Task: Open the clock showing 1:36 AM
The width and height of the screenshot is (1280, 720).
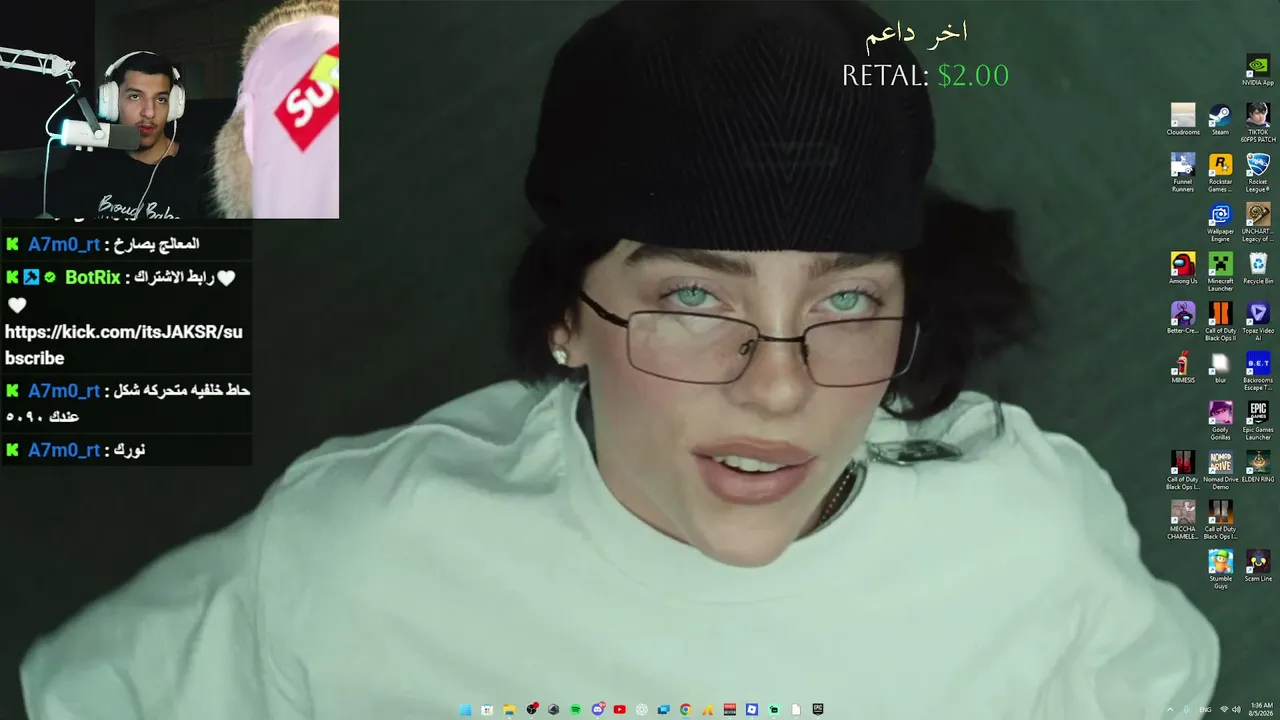Action: tap(1261, 710)
